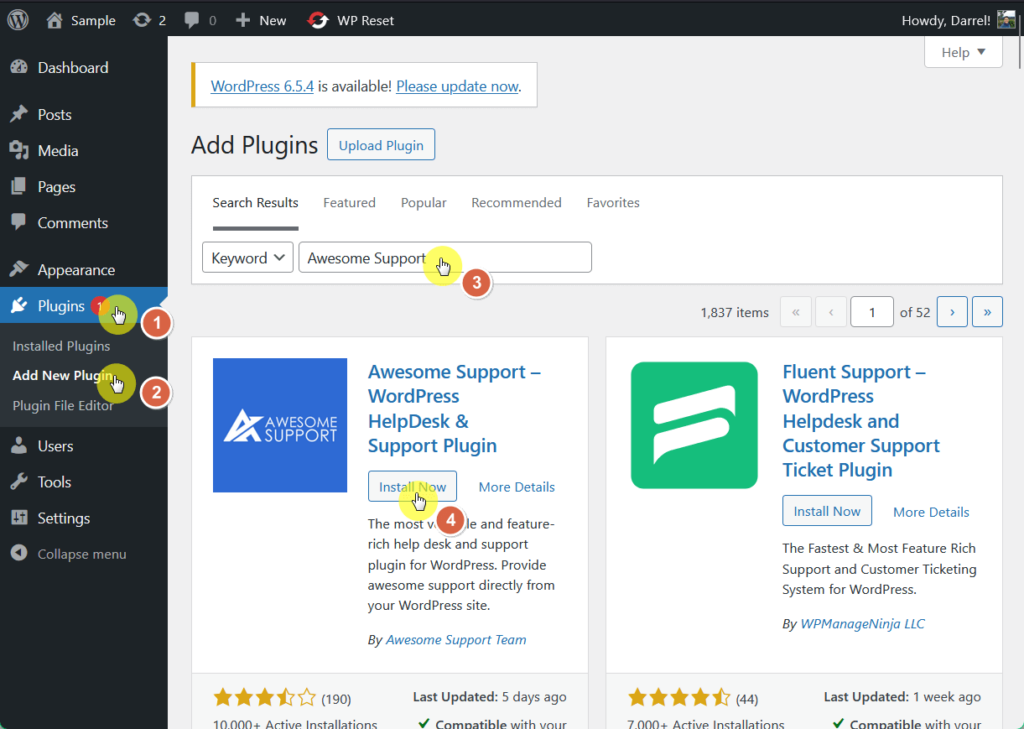
Task: Install Now the Awesome Support plugin
Action: tap(412, 487)
